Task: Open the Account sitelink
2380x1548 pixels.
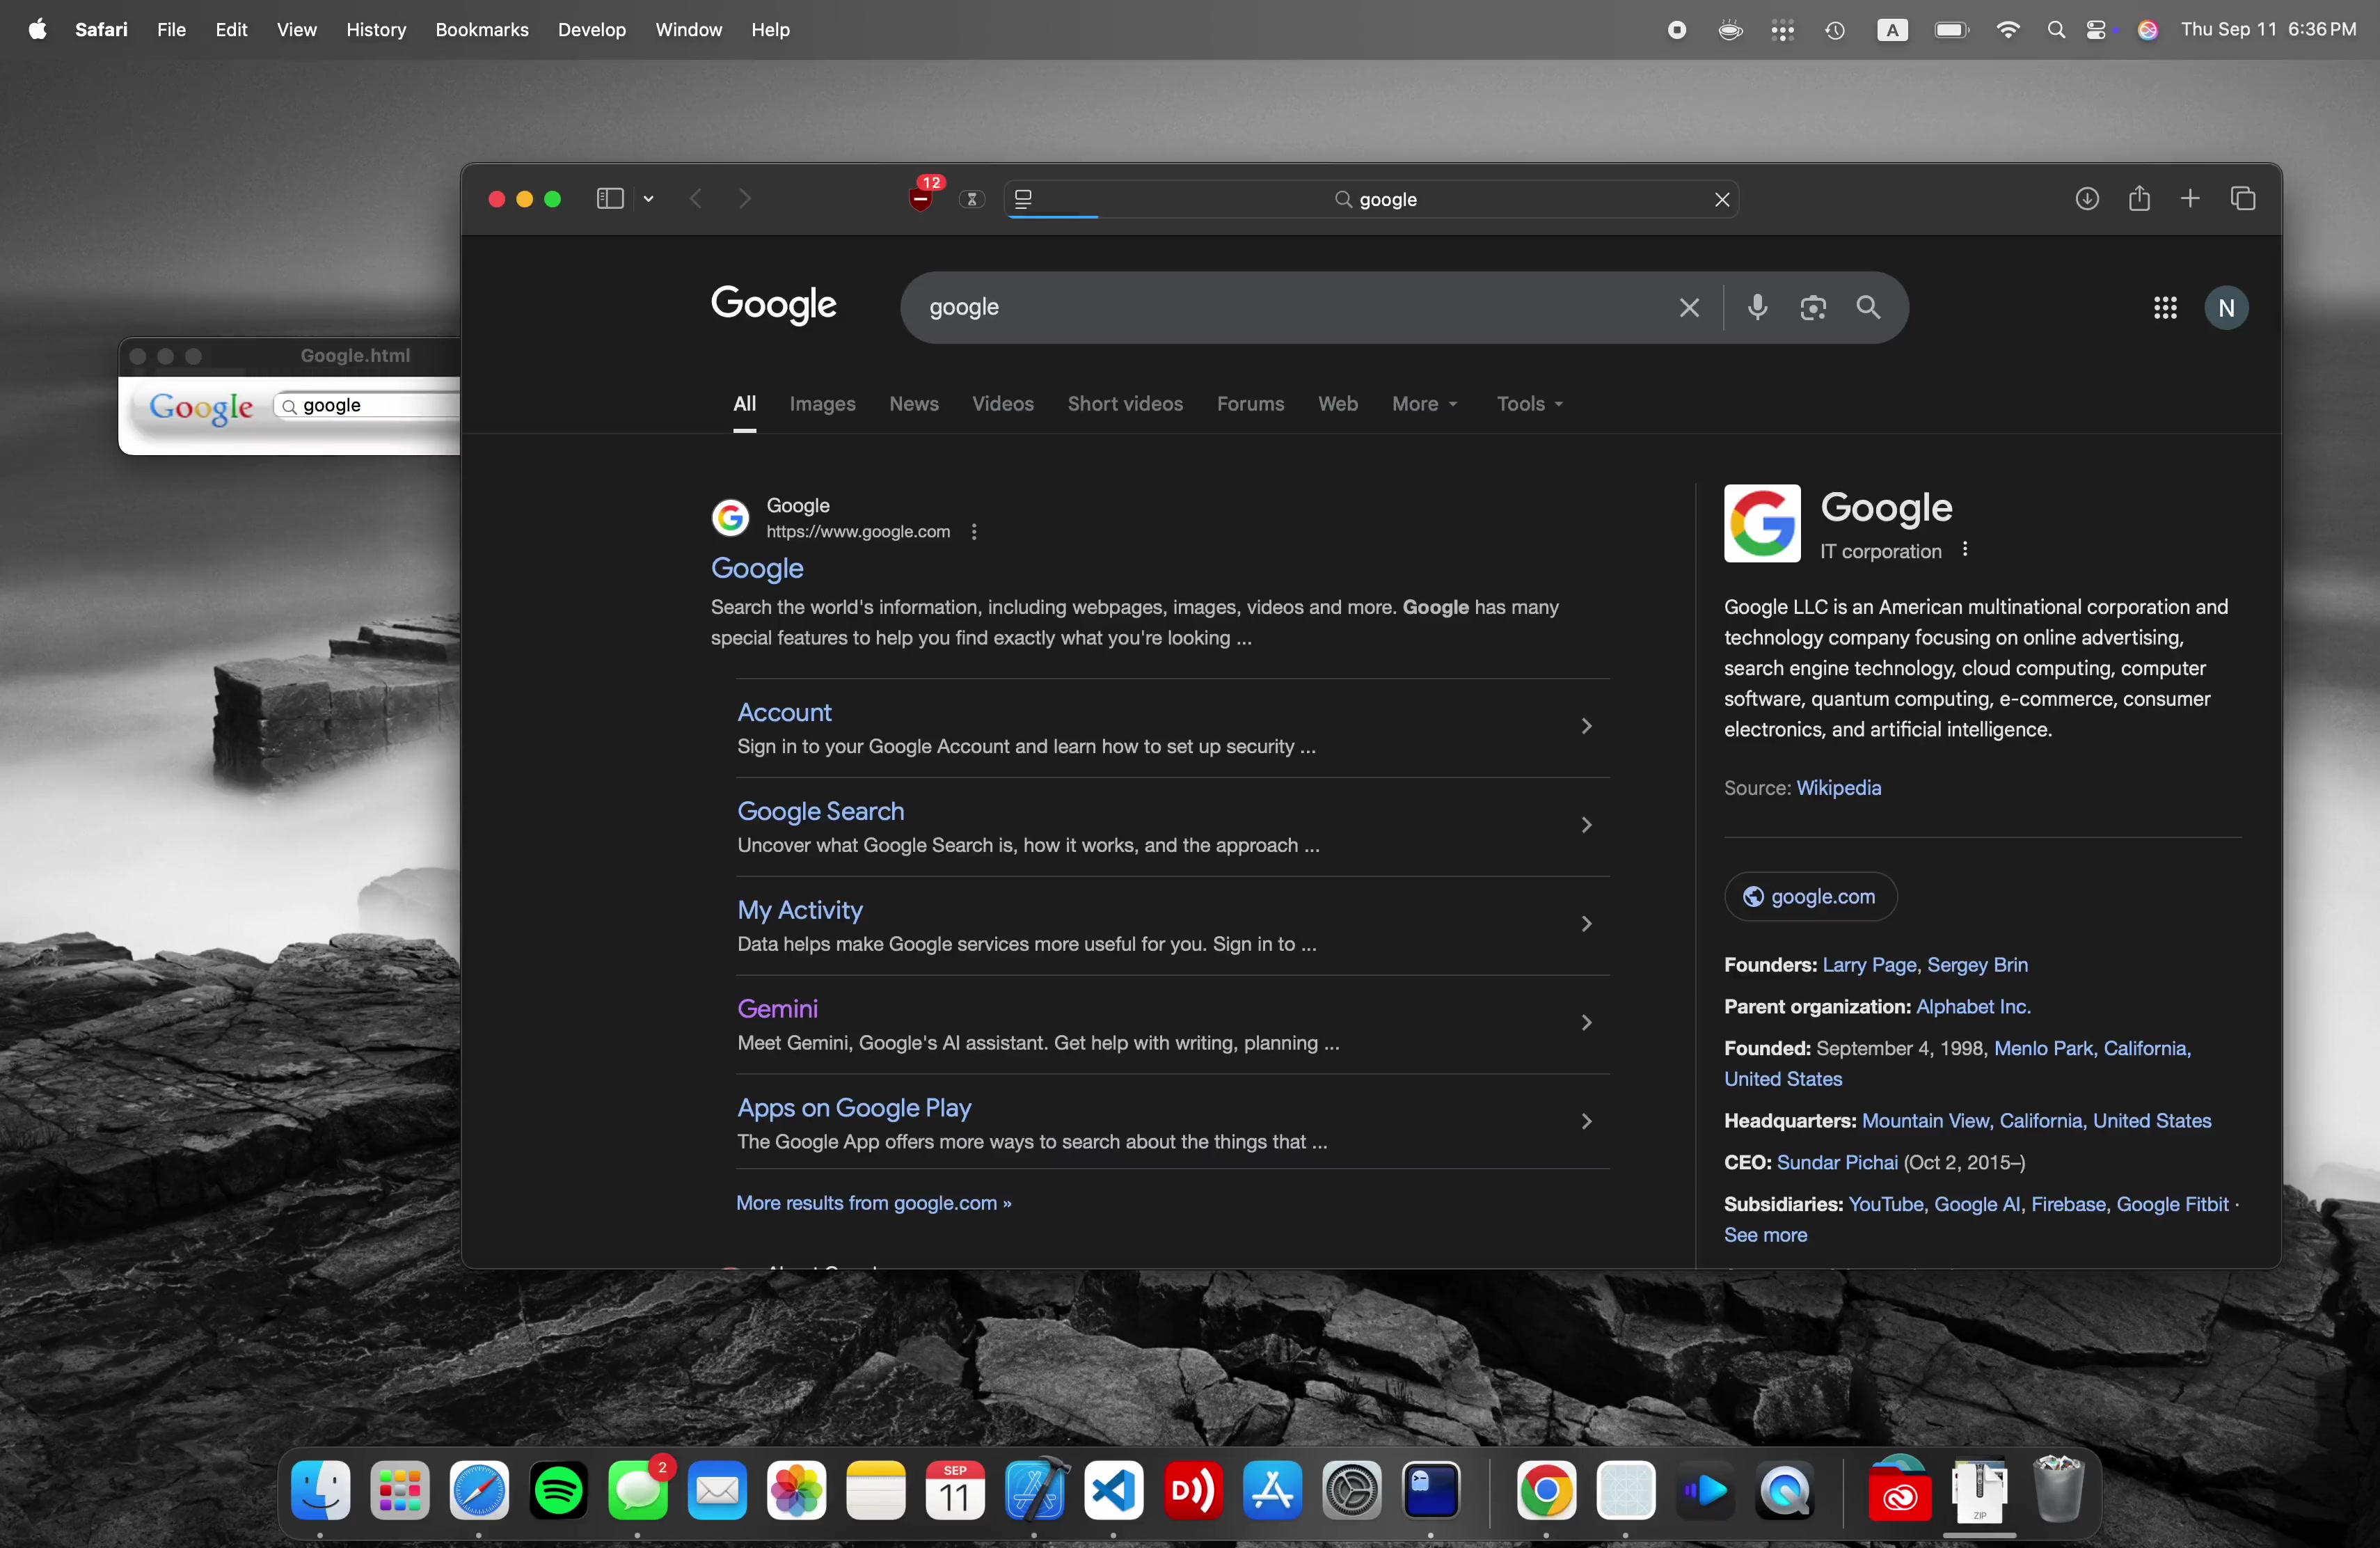Action: point(784,712)
